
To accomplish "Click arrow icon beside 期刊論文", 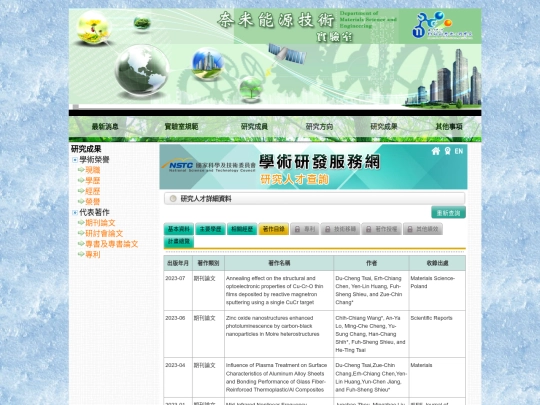I will click(x=81, y=223).
